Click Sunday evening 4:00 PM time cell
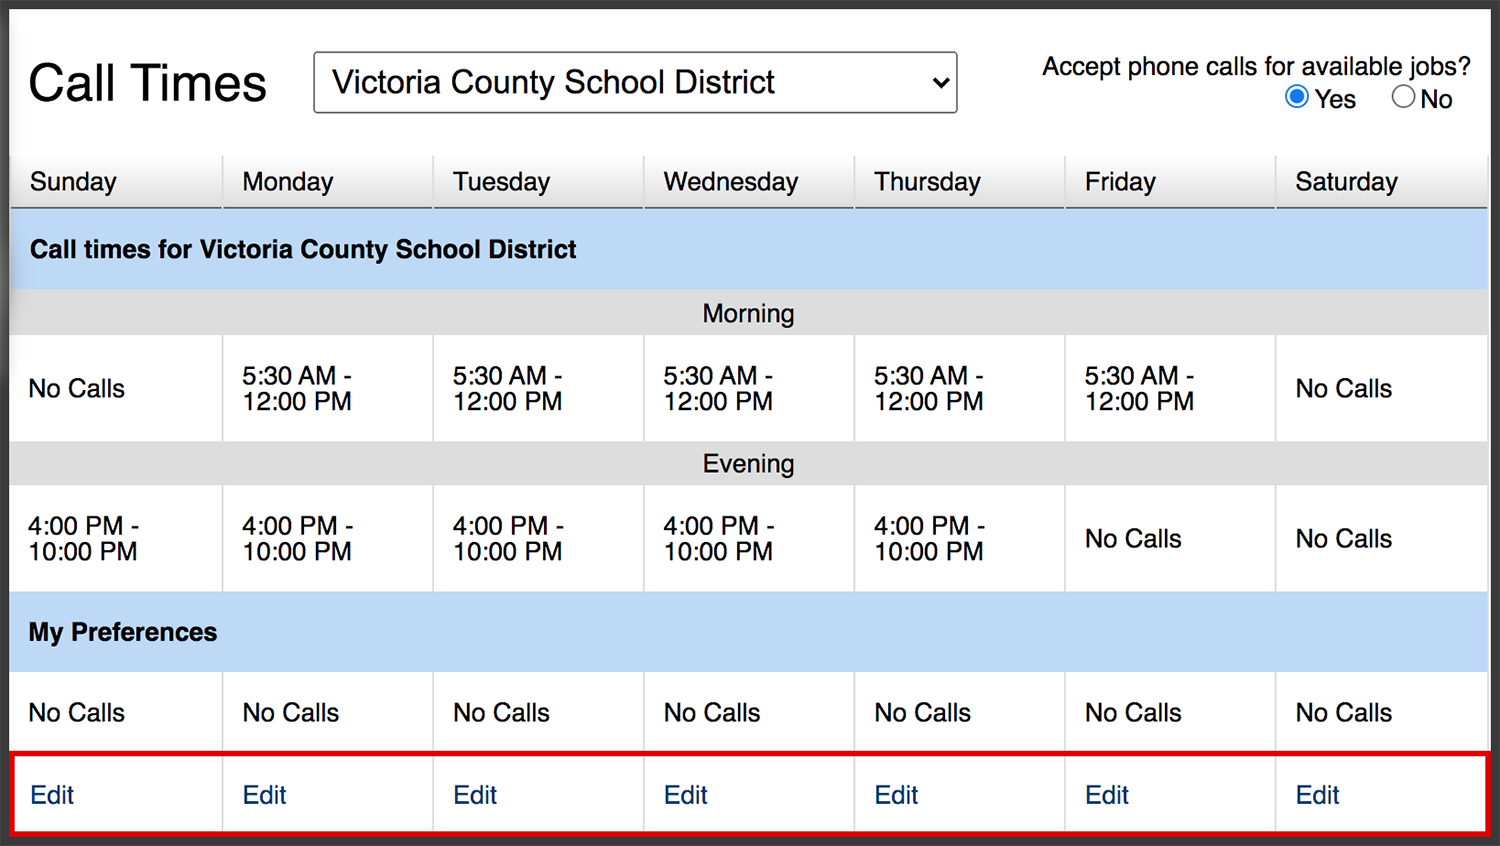Image resolution: width=1500 pixels, height=846 pixels. click(x=116, y=538)
